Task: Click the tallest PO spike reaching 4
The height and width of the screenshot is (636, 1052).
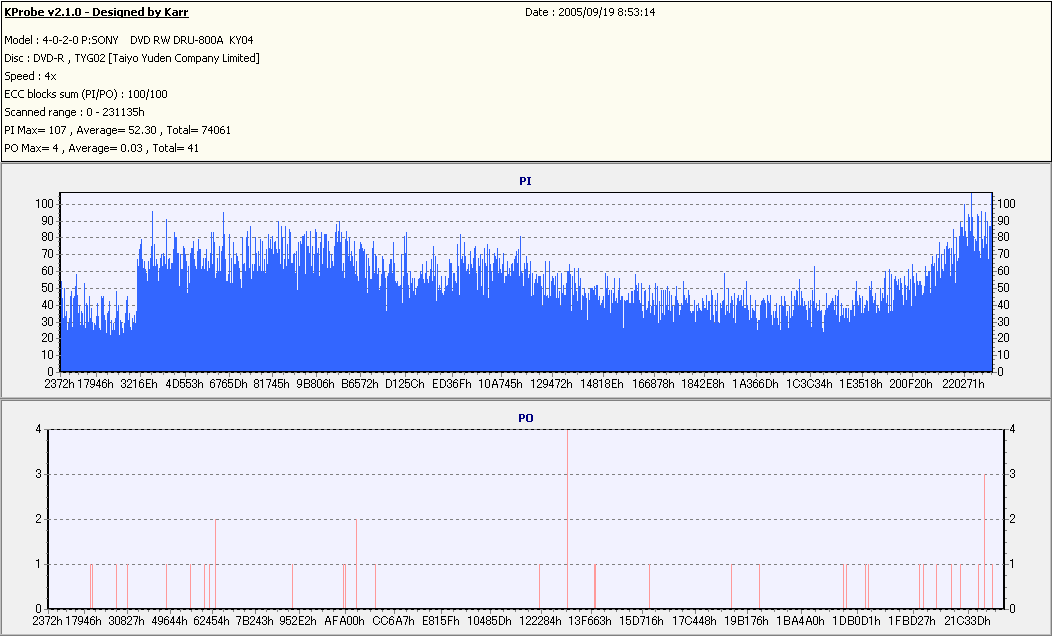Action: [568, 519]
